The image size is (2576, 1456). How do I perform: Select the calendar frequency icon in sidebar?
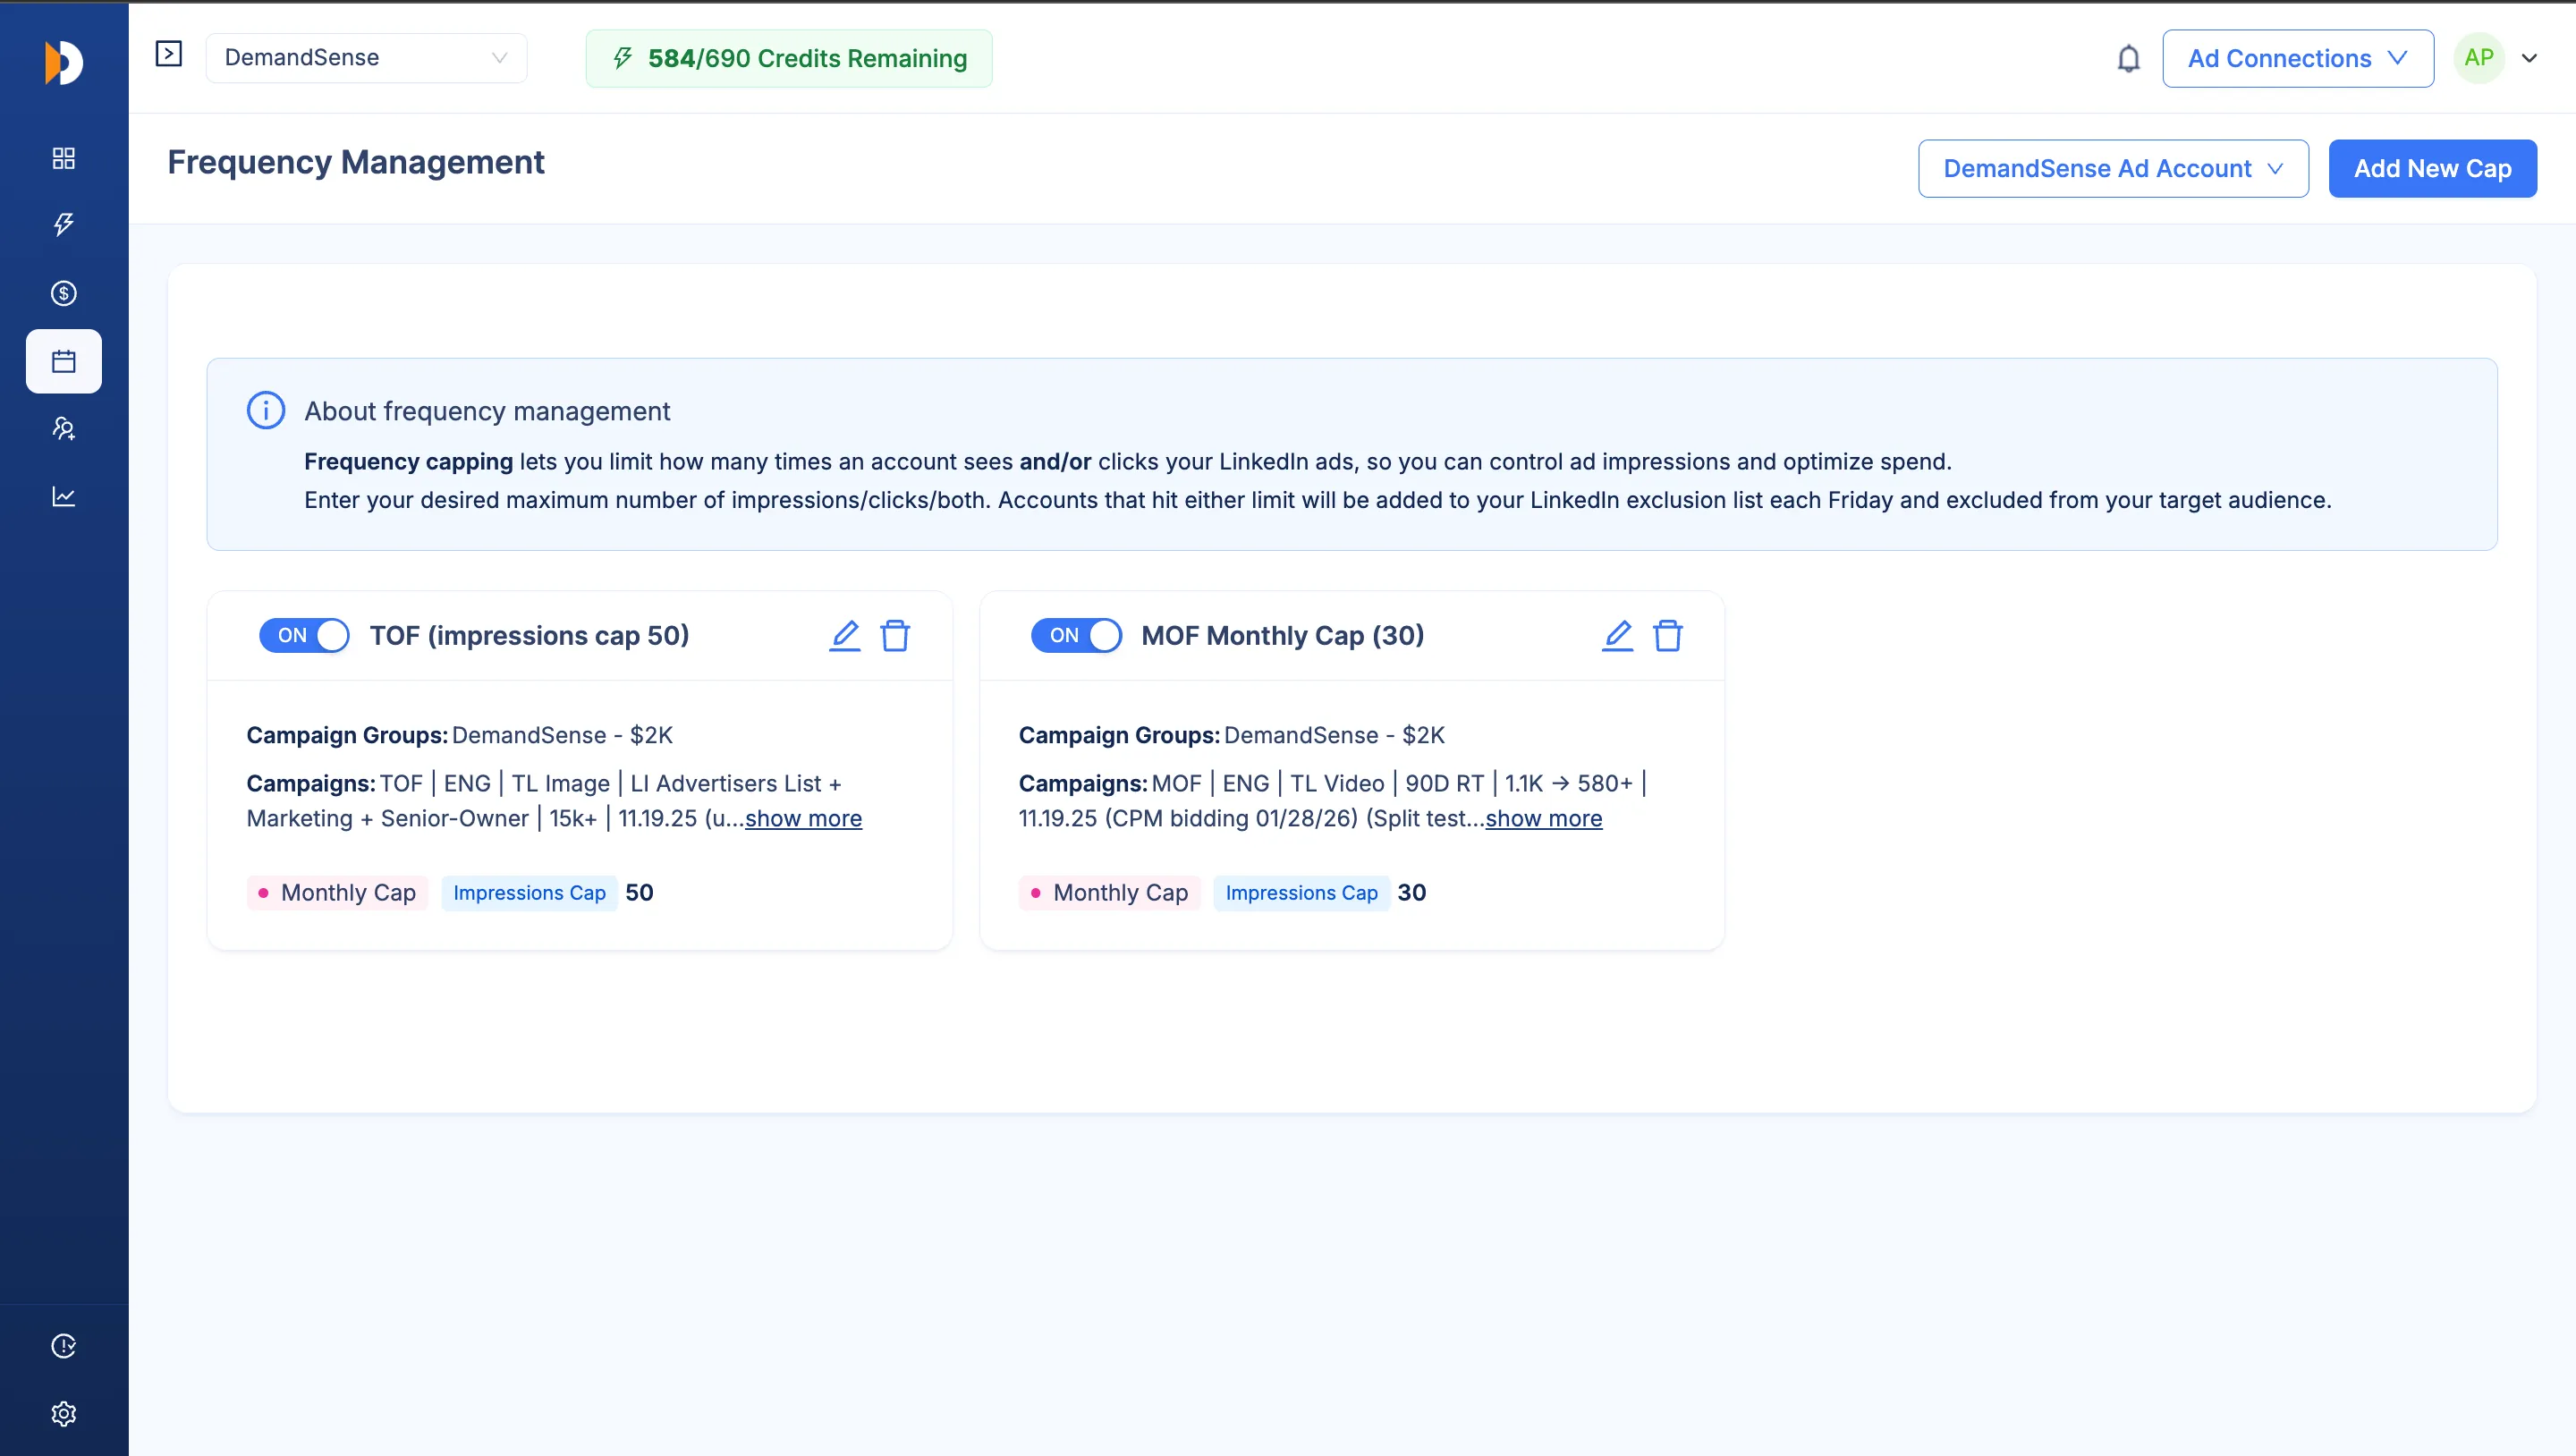[x=63, y=361]
